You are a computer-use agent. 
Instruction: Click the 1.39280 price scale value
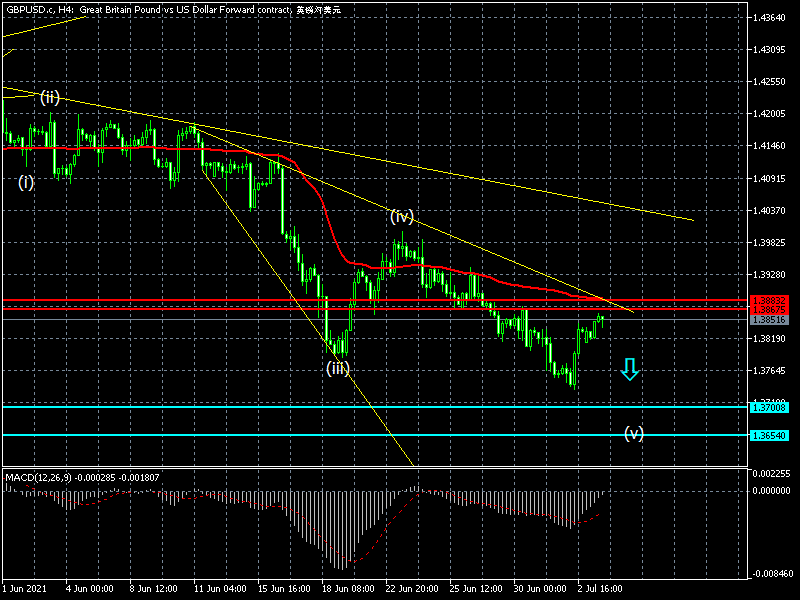(x=769, y=275)
